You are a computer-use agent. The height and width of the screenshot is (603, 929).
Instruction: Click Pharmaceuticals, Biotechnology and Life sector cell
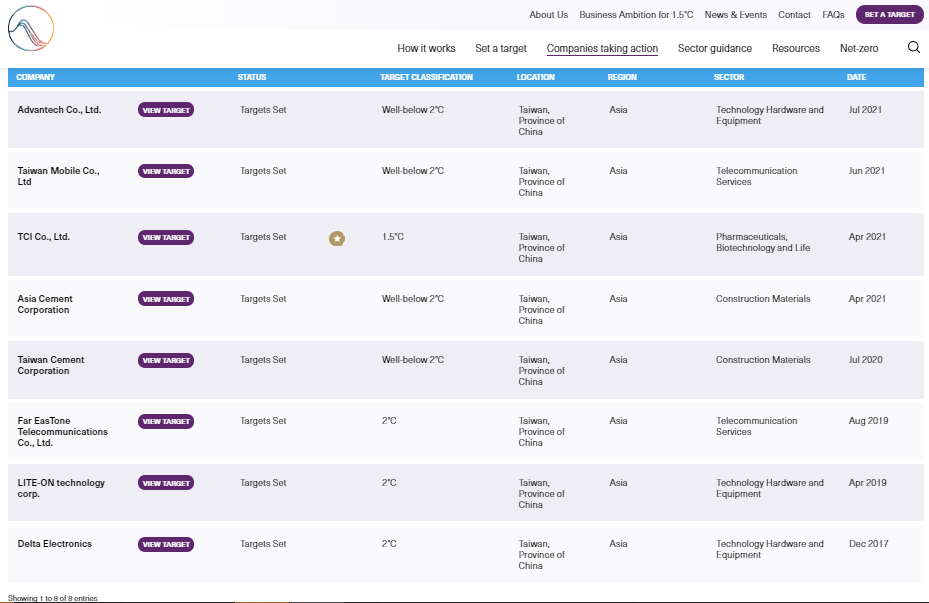pyautogui.click(x=763, y=242)
